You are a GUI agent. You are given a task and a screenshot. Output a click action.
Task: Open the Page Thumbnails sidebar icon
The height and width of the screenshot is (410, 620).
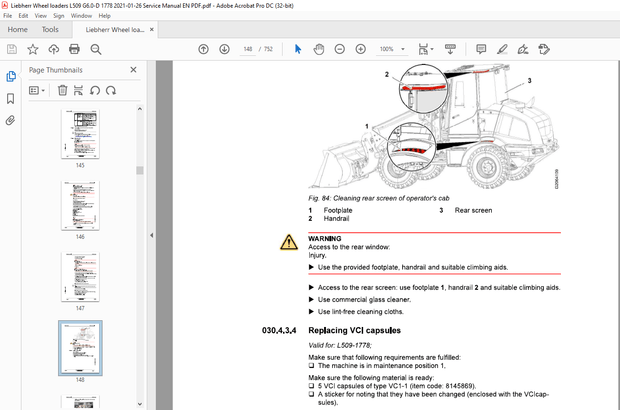click(11, 76)
